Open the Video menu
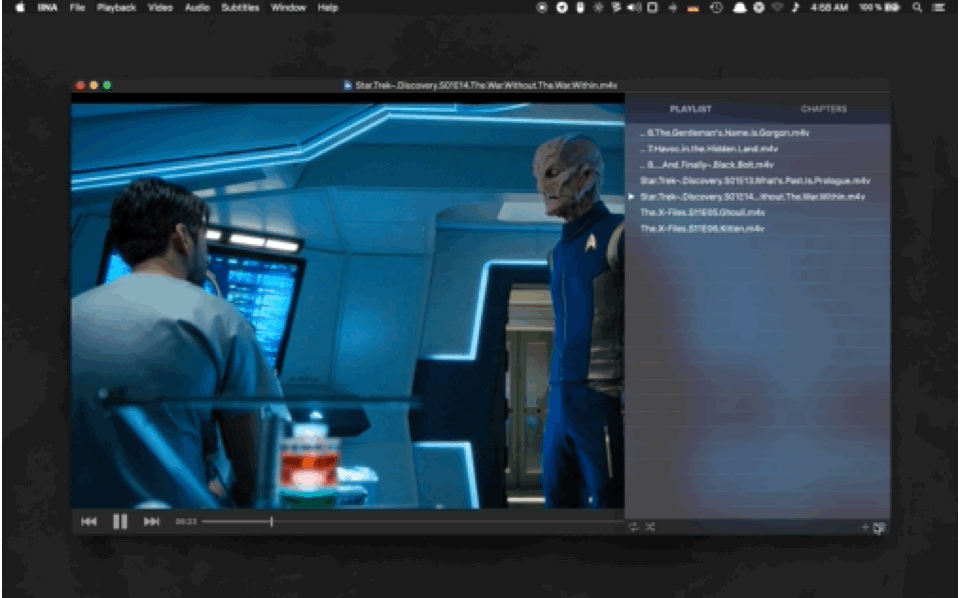The height and width of the screenshot is (598, 960). 160,7
